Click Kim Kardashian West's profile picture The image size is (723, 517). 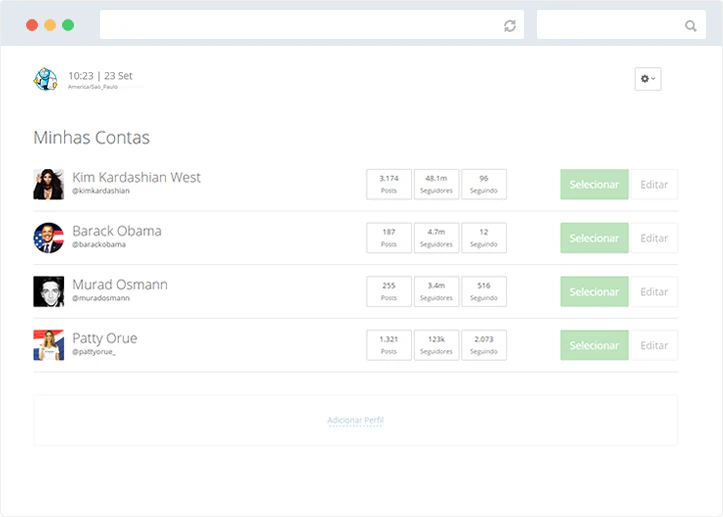[48, 184]
